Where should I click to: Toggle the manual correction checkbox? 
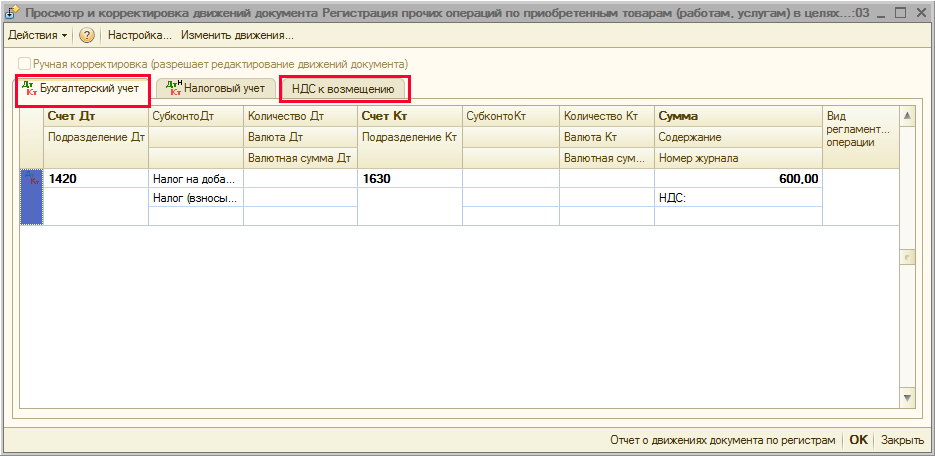click(23, 63)
